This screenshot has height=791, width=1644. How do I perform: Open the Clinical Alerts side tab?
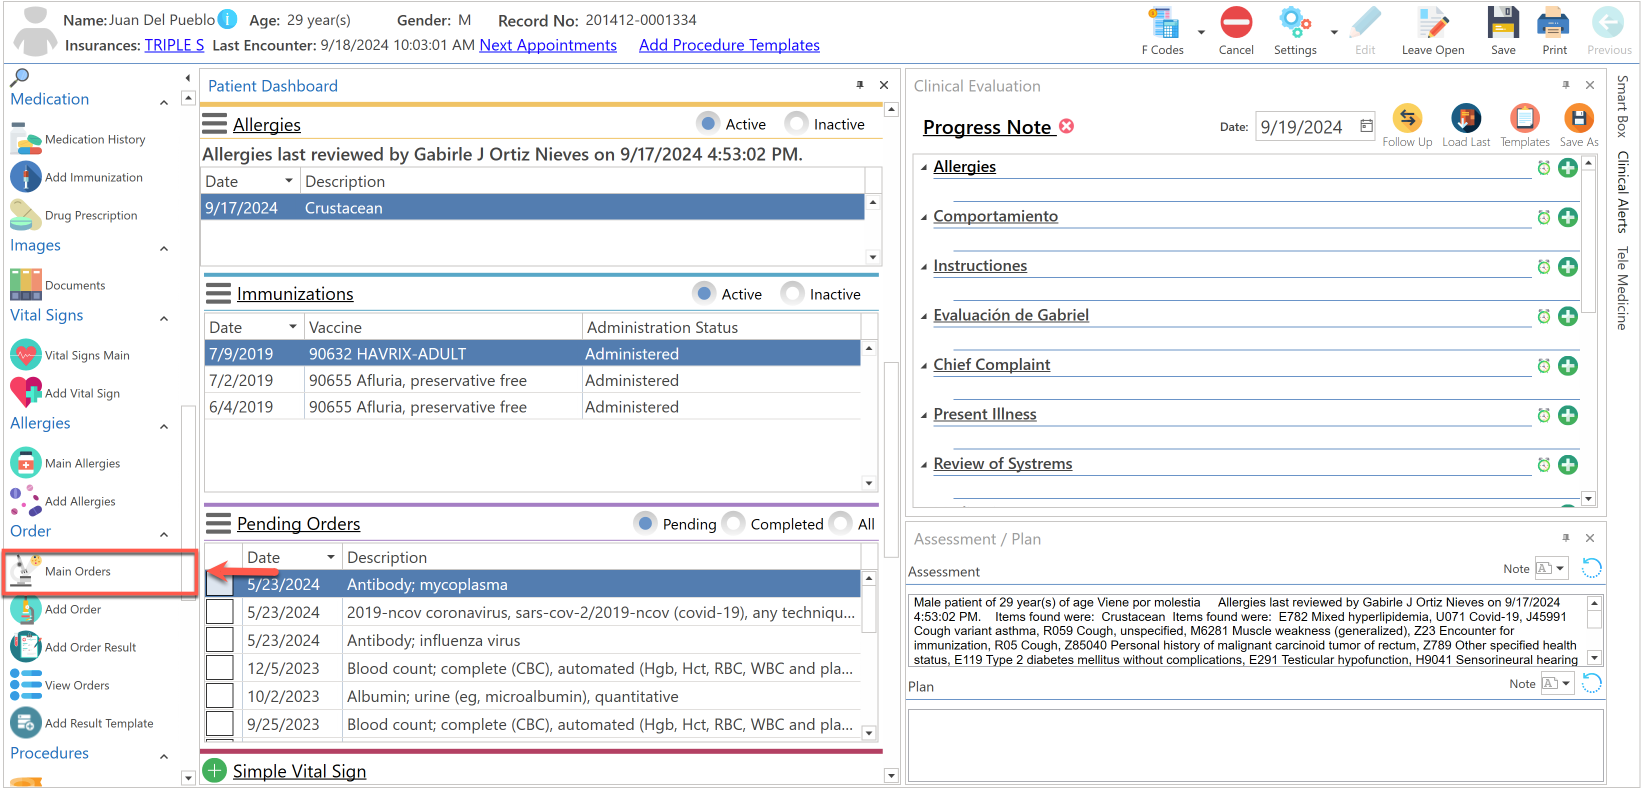1622,192
